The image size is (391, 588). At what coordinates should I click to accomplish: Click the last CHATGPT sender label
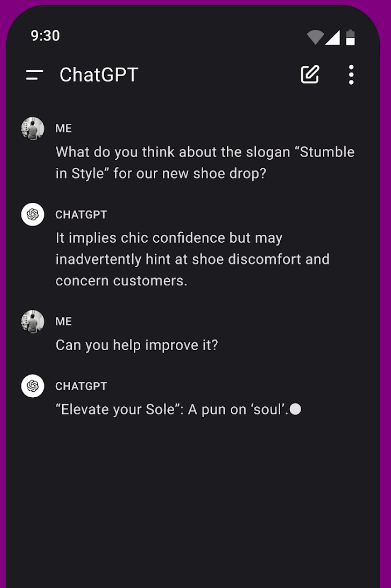(81, 386)
